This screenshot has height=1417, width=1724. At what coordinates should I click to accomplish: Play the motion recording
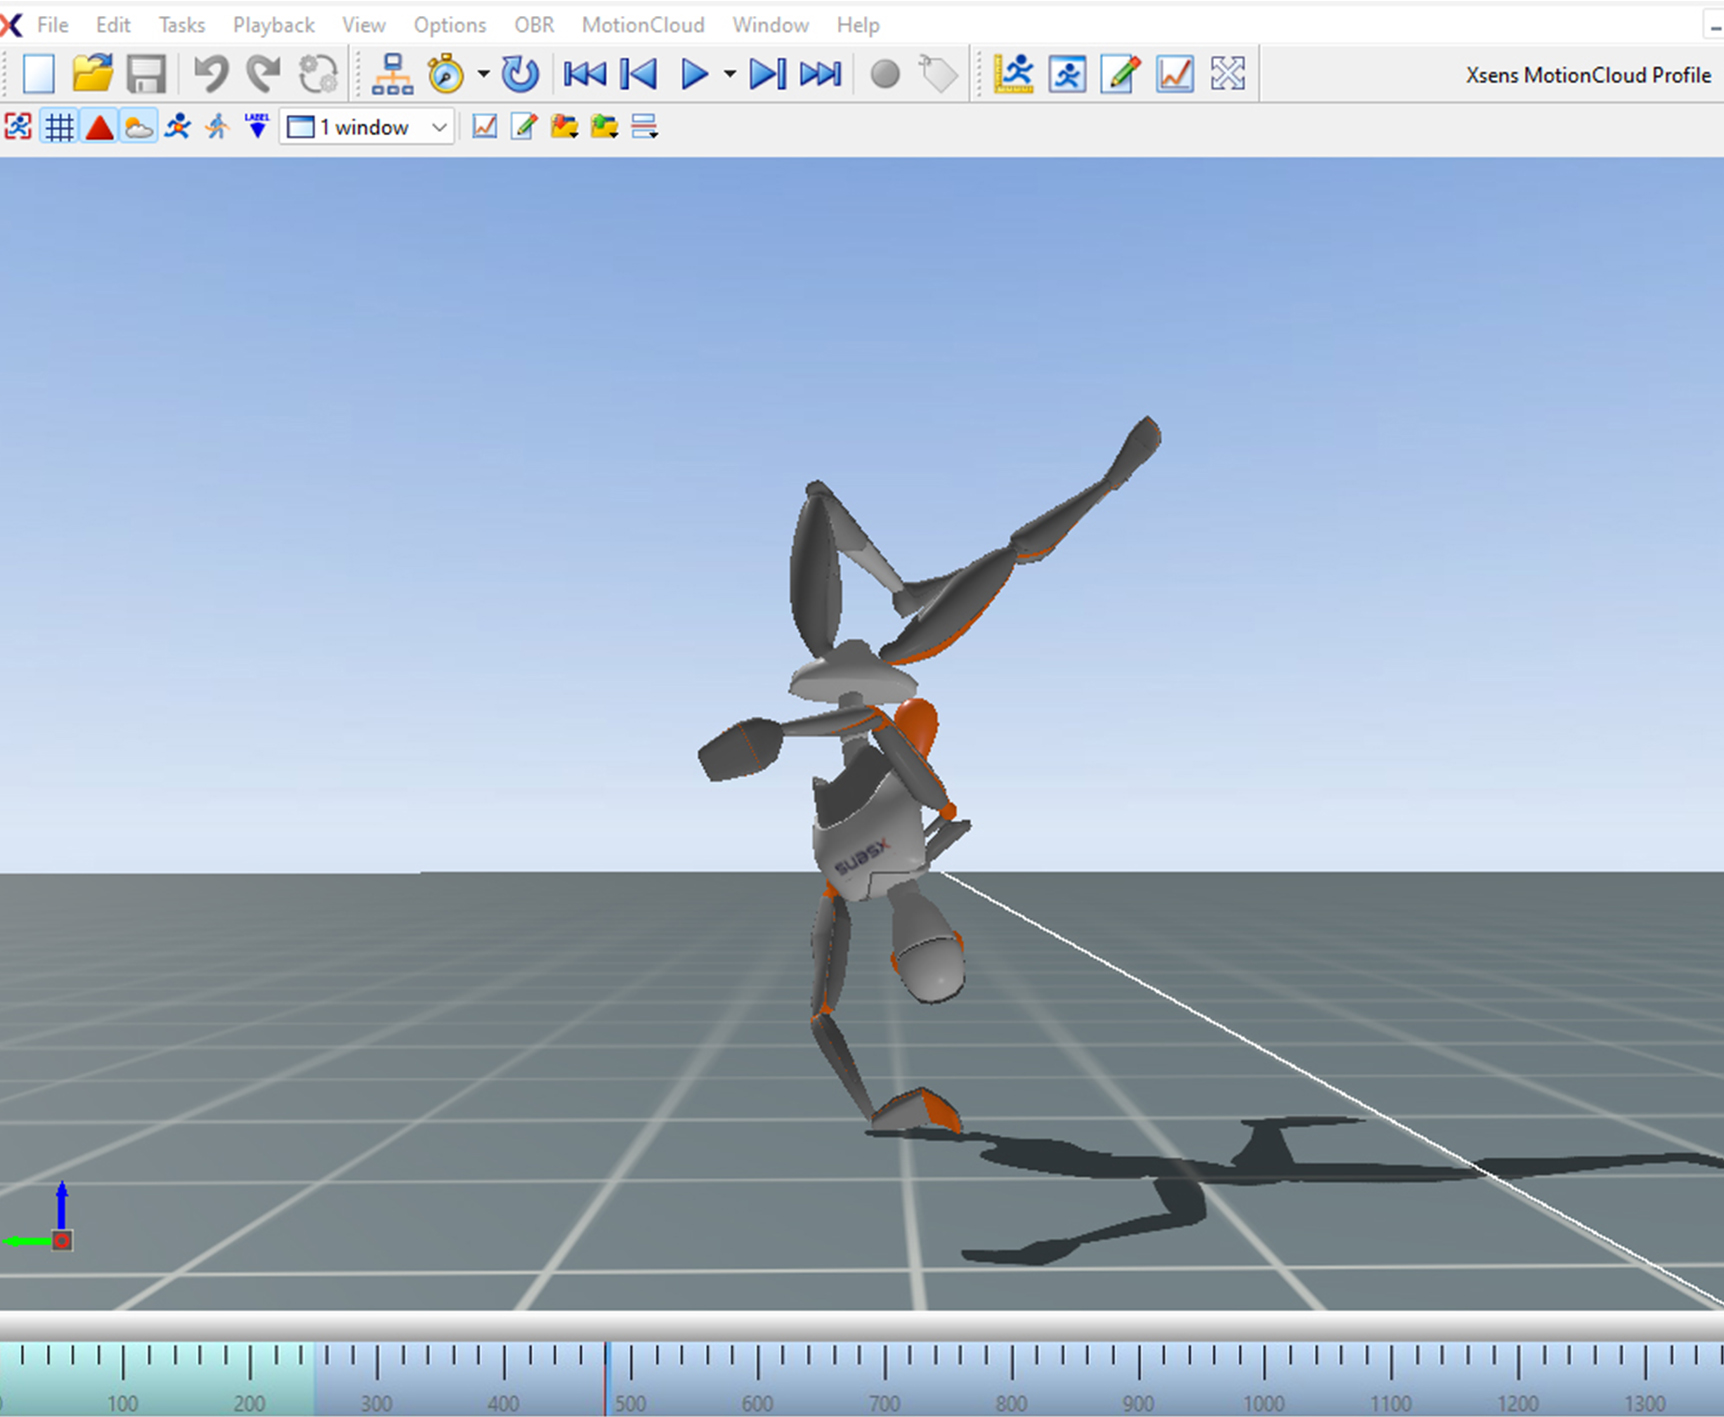694,74
